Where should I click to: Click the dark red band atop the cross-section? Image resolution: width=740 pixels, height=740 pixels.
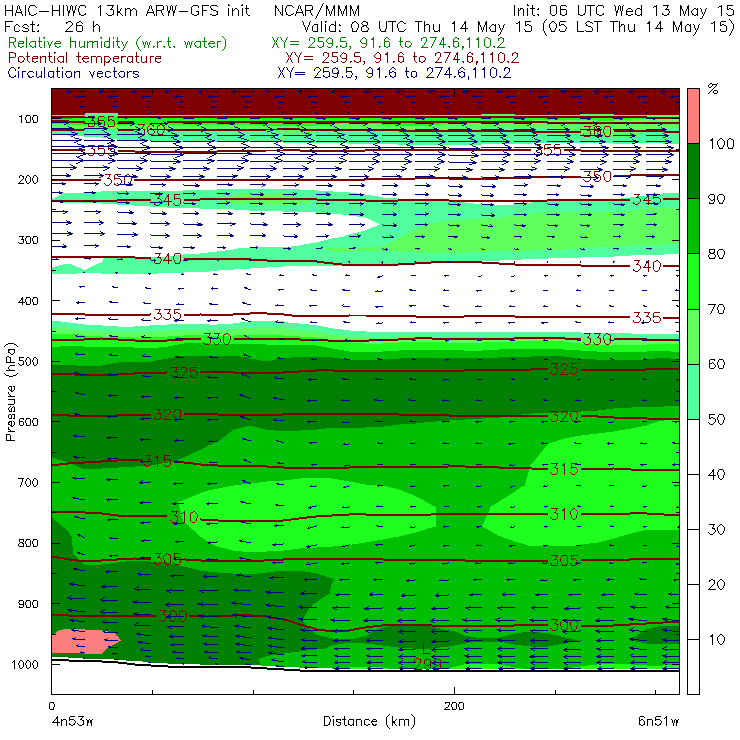365,101
